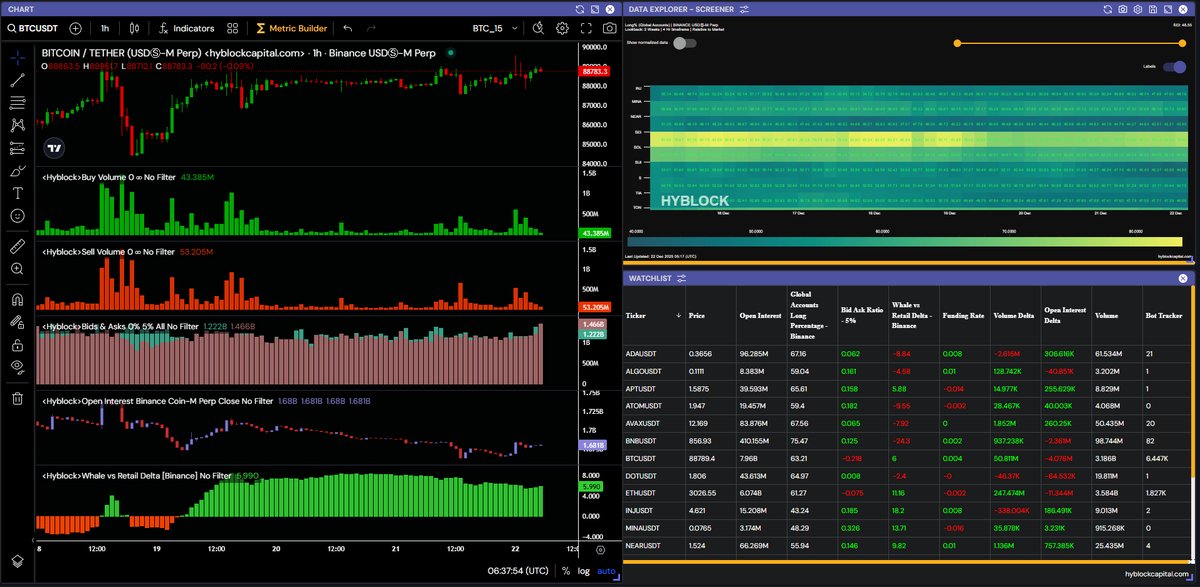Sort watchlist by Price column header
Screen dimensions: 1200x587
click(x=697, y=315)
